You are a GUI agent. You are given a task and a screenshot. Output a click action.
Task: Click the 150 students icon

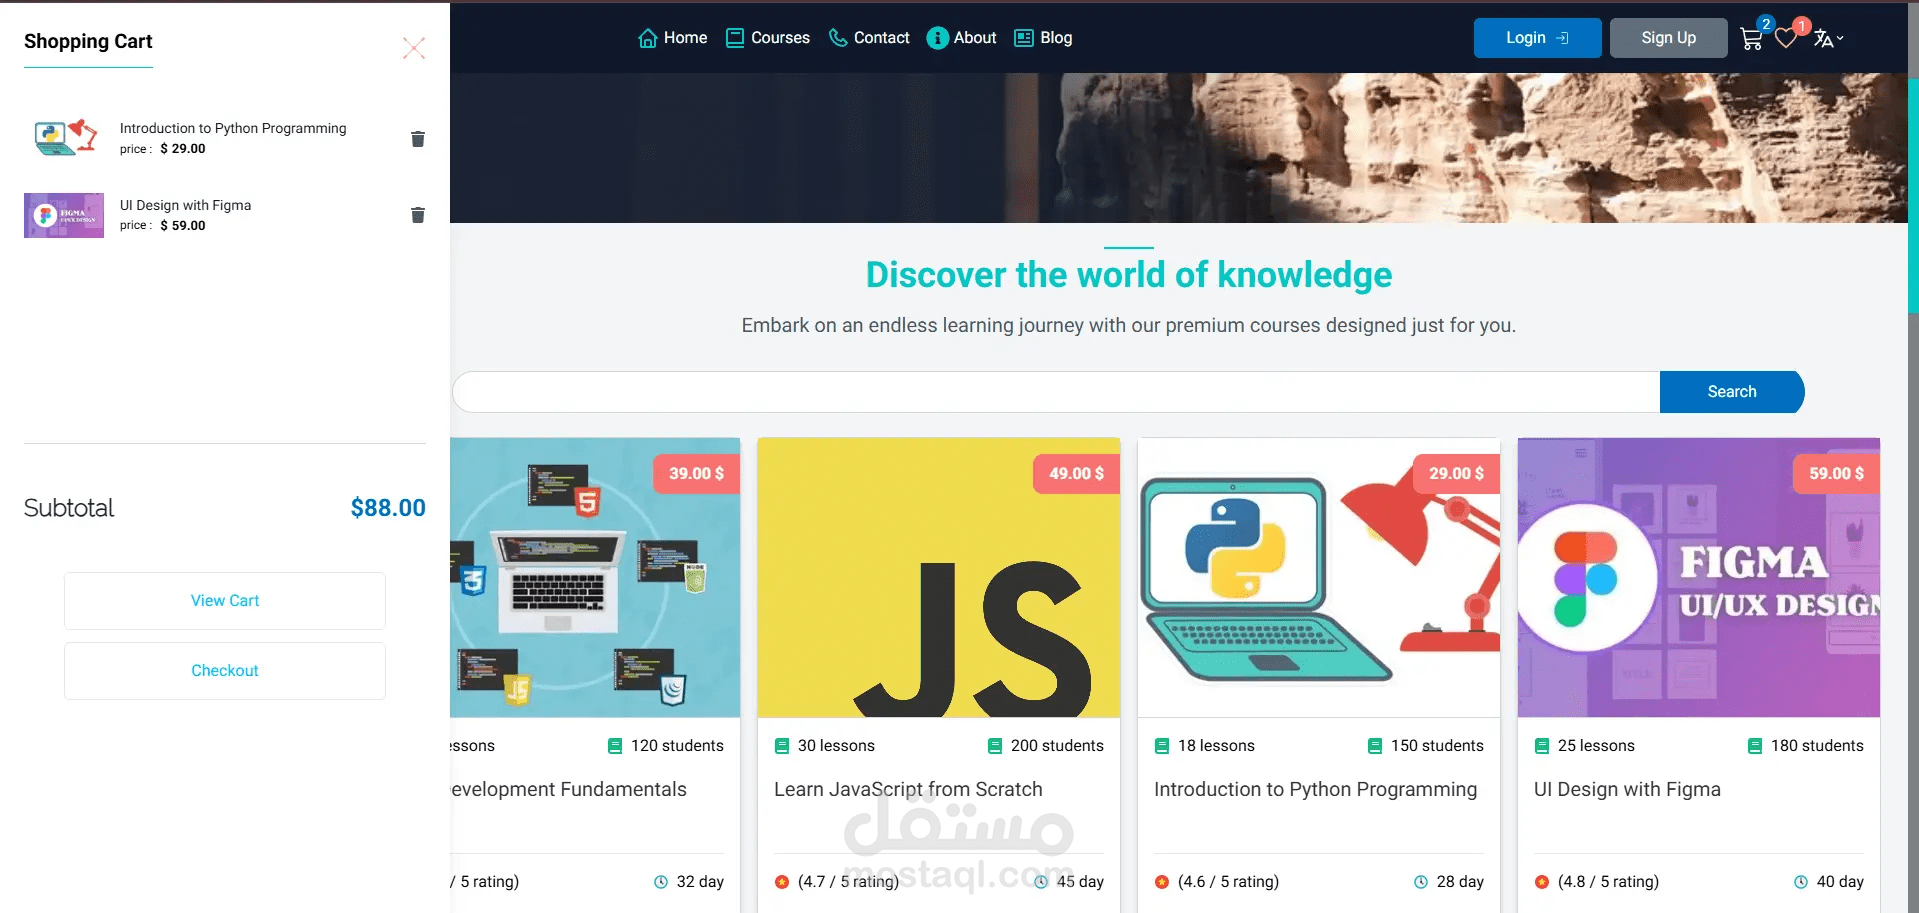1375,746
